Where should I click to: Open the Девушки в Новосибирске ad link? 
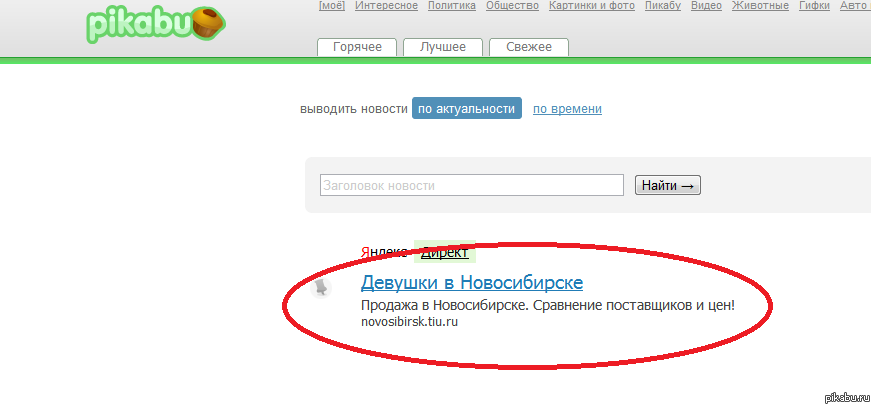472,283
